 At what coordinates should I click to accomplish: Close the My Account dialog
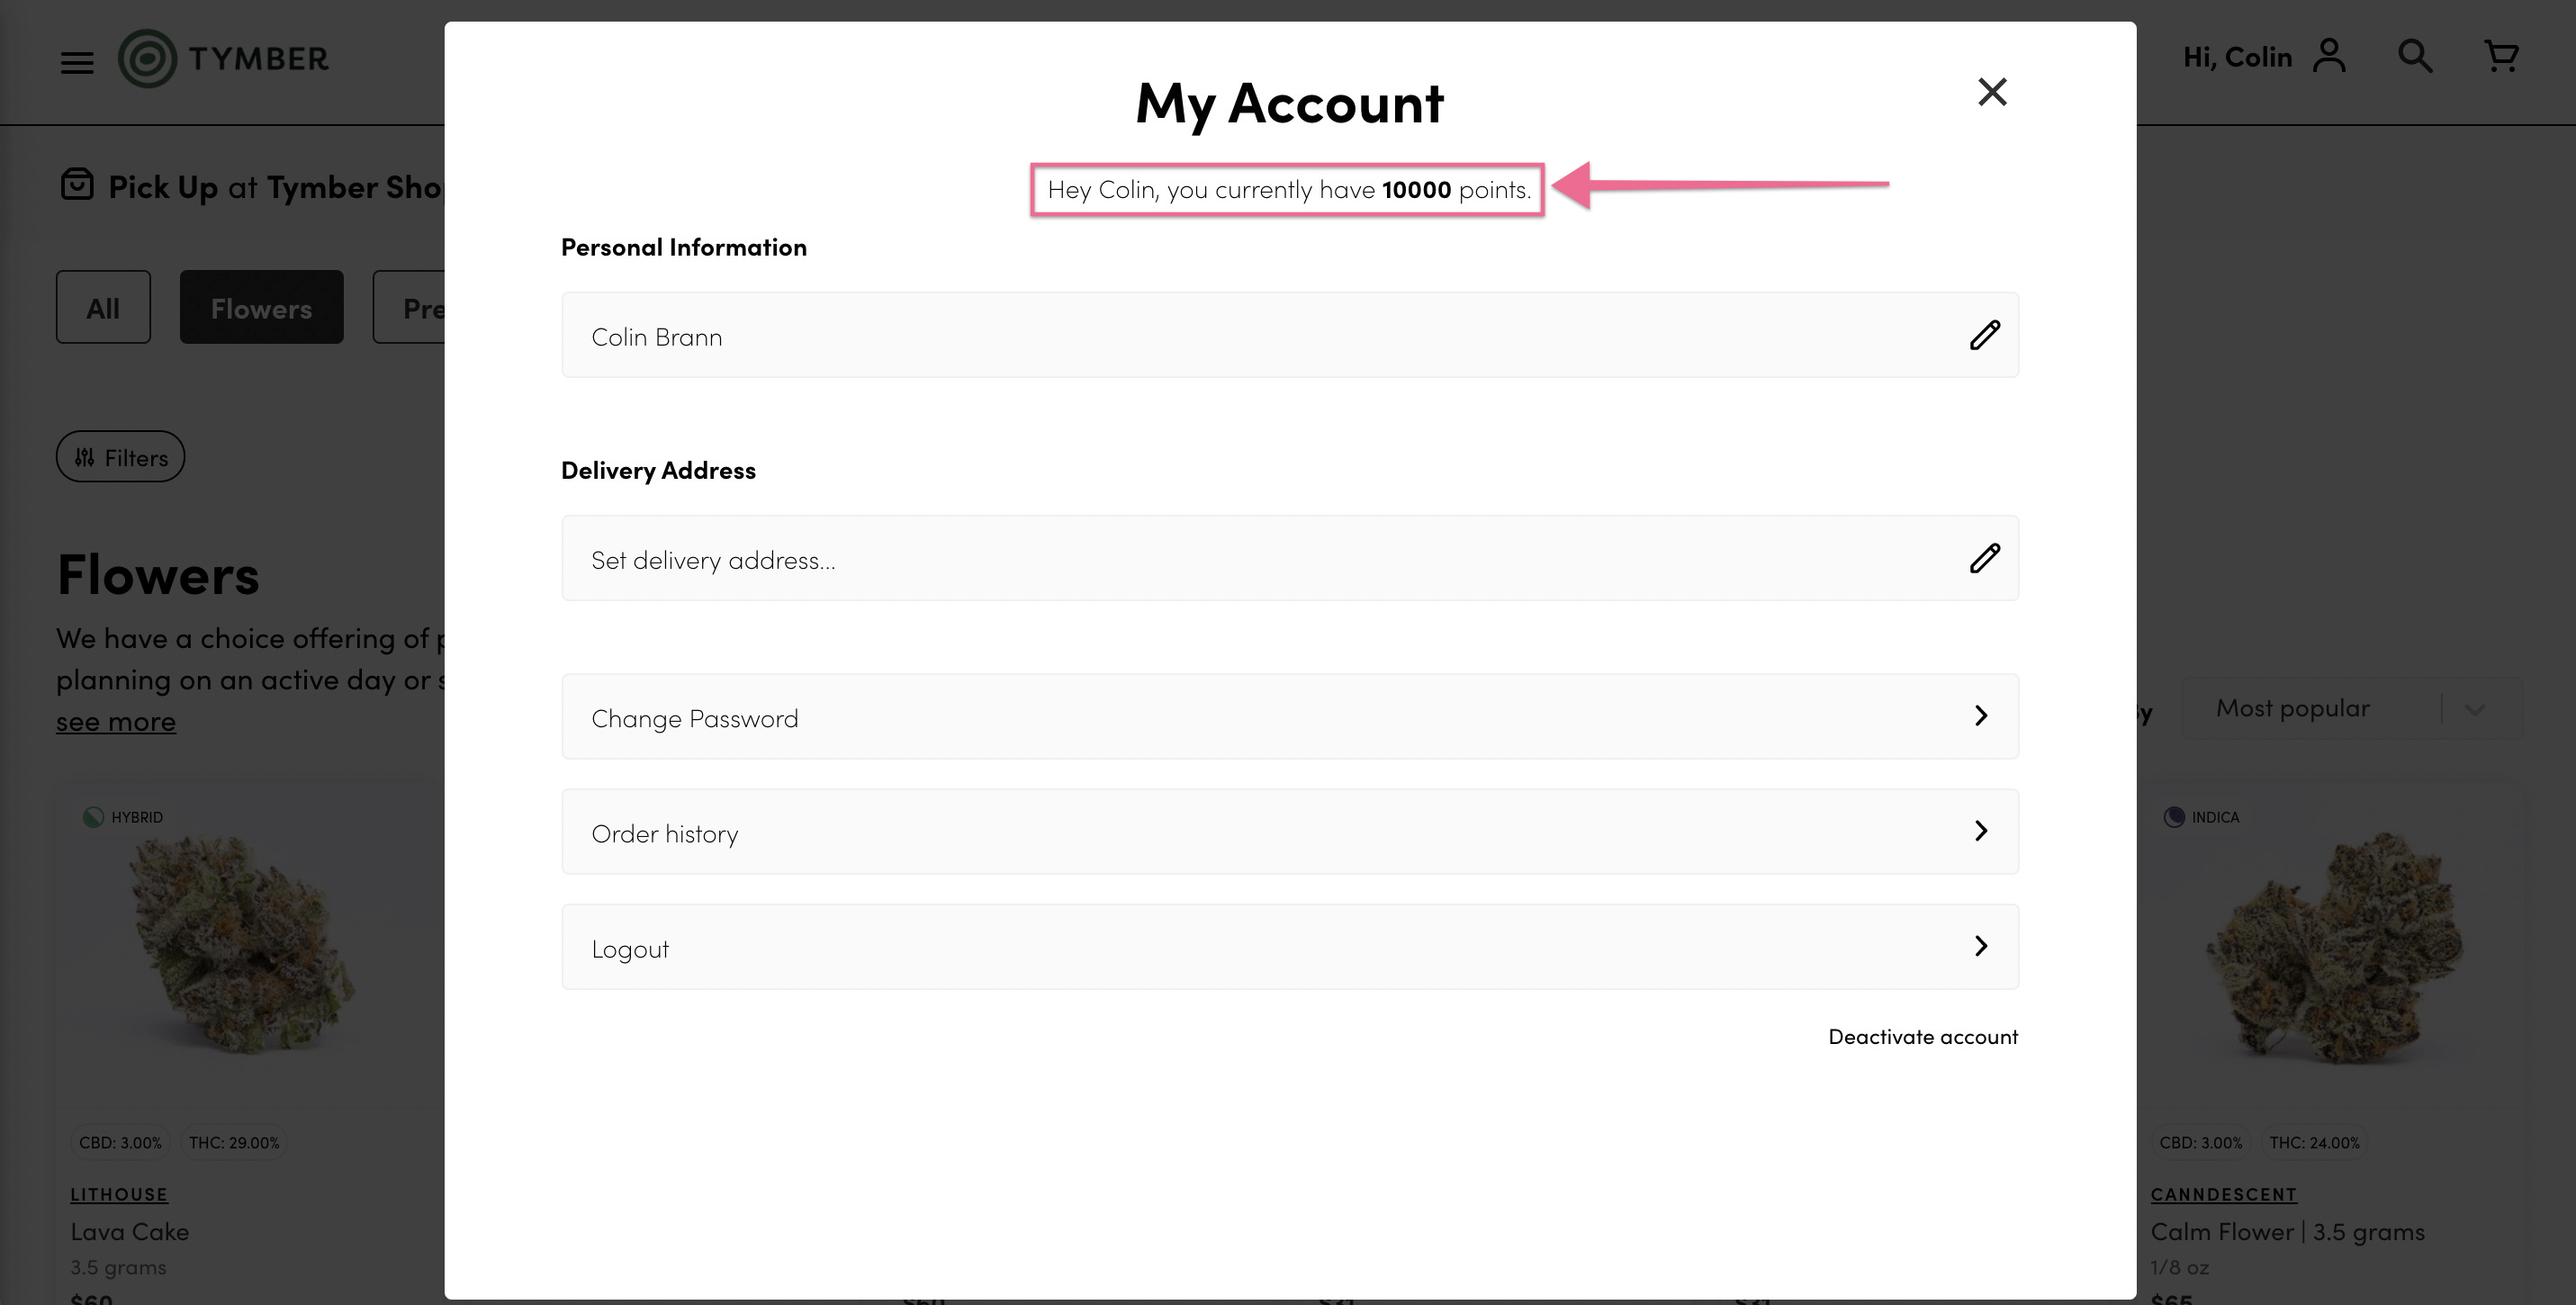pos(1992,92)
